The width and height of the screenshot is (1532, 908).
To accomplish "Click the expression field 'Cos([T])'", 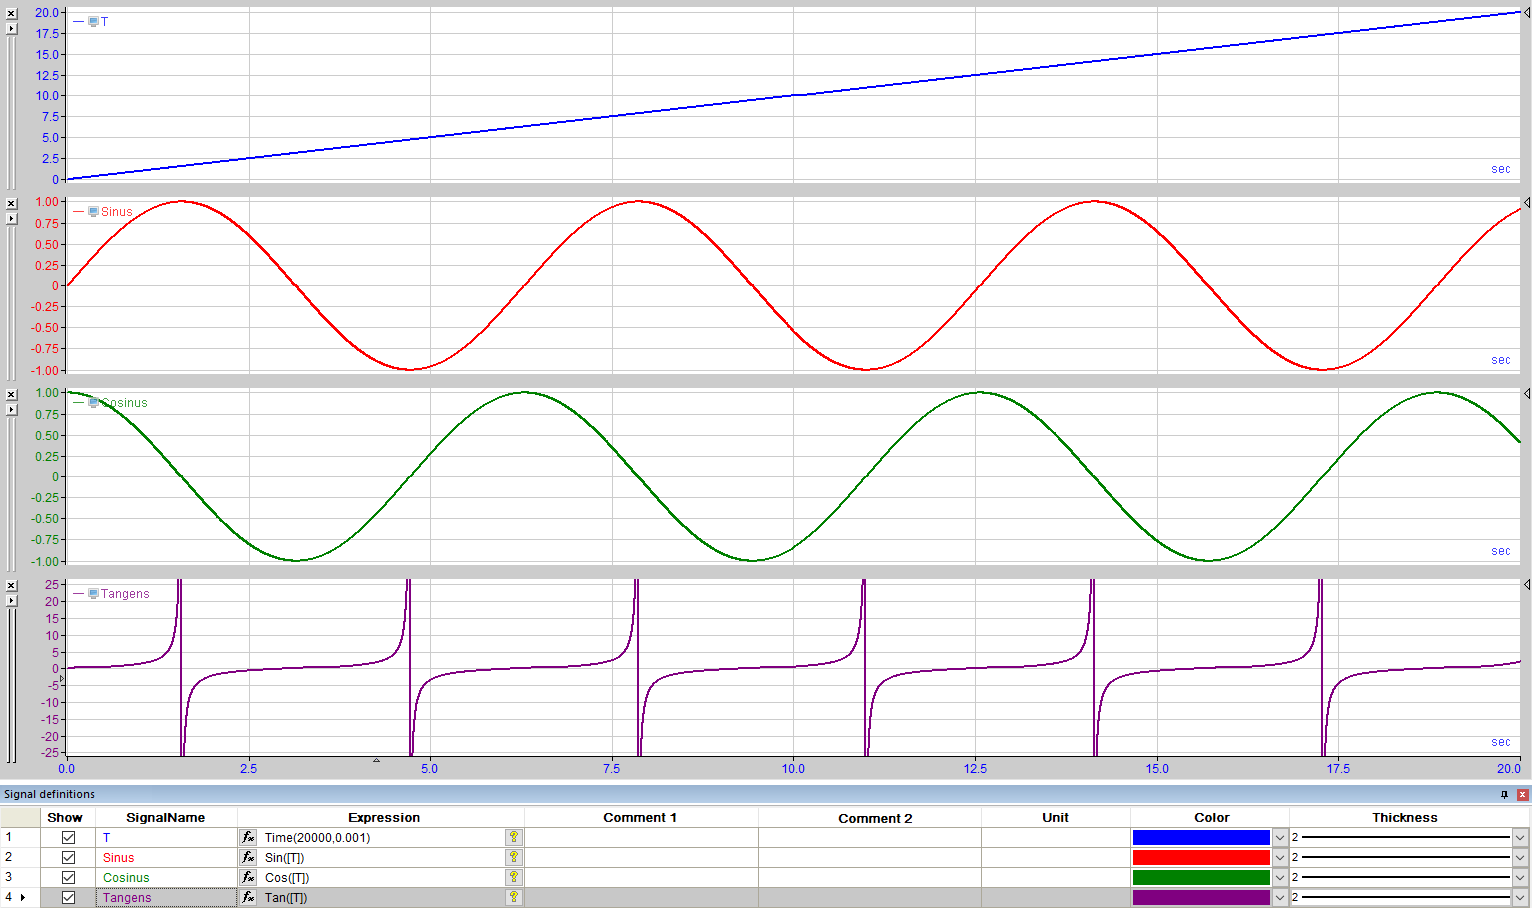I will (x=382, y=877).
